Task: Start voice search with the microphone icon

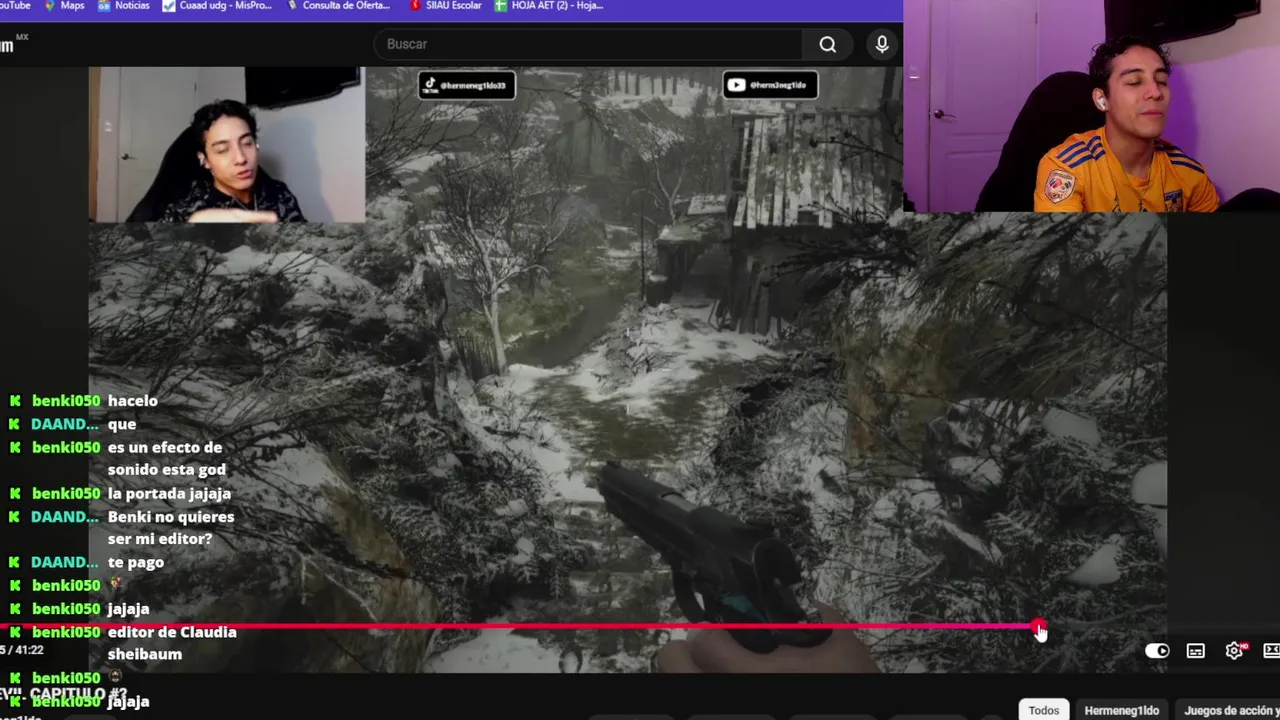Action: [x=882, y=44]
